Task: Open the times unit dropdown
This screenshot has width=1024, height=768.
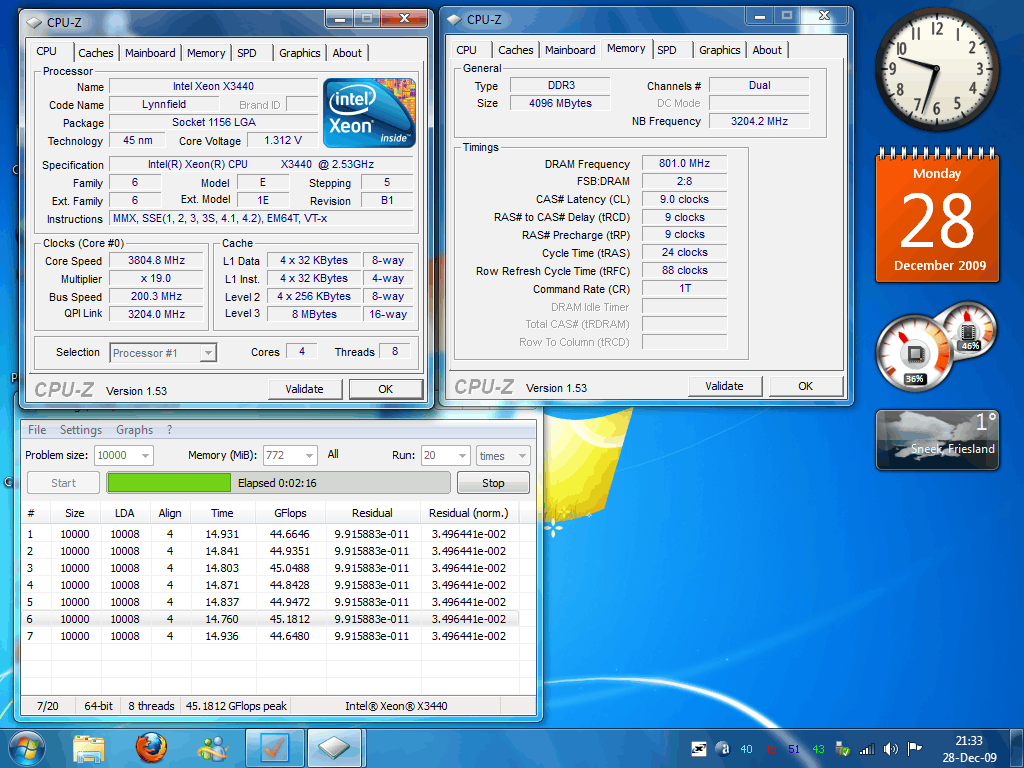Action: [x=502, y=456]
